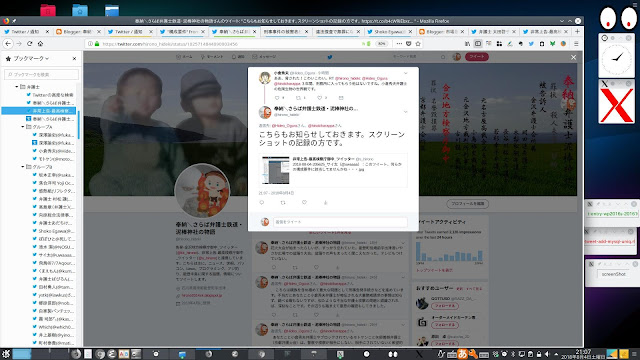Like 小倉秀夫's reply heart icon
640x360 pixels.
click(320, 98)
